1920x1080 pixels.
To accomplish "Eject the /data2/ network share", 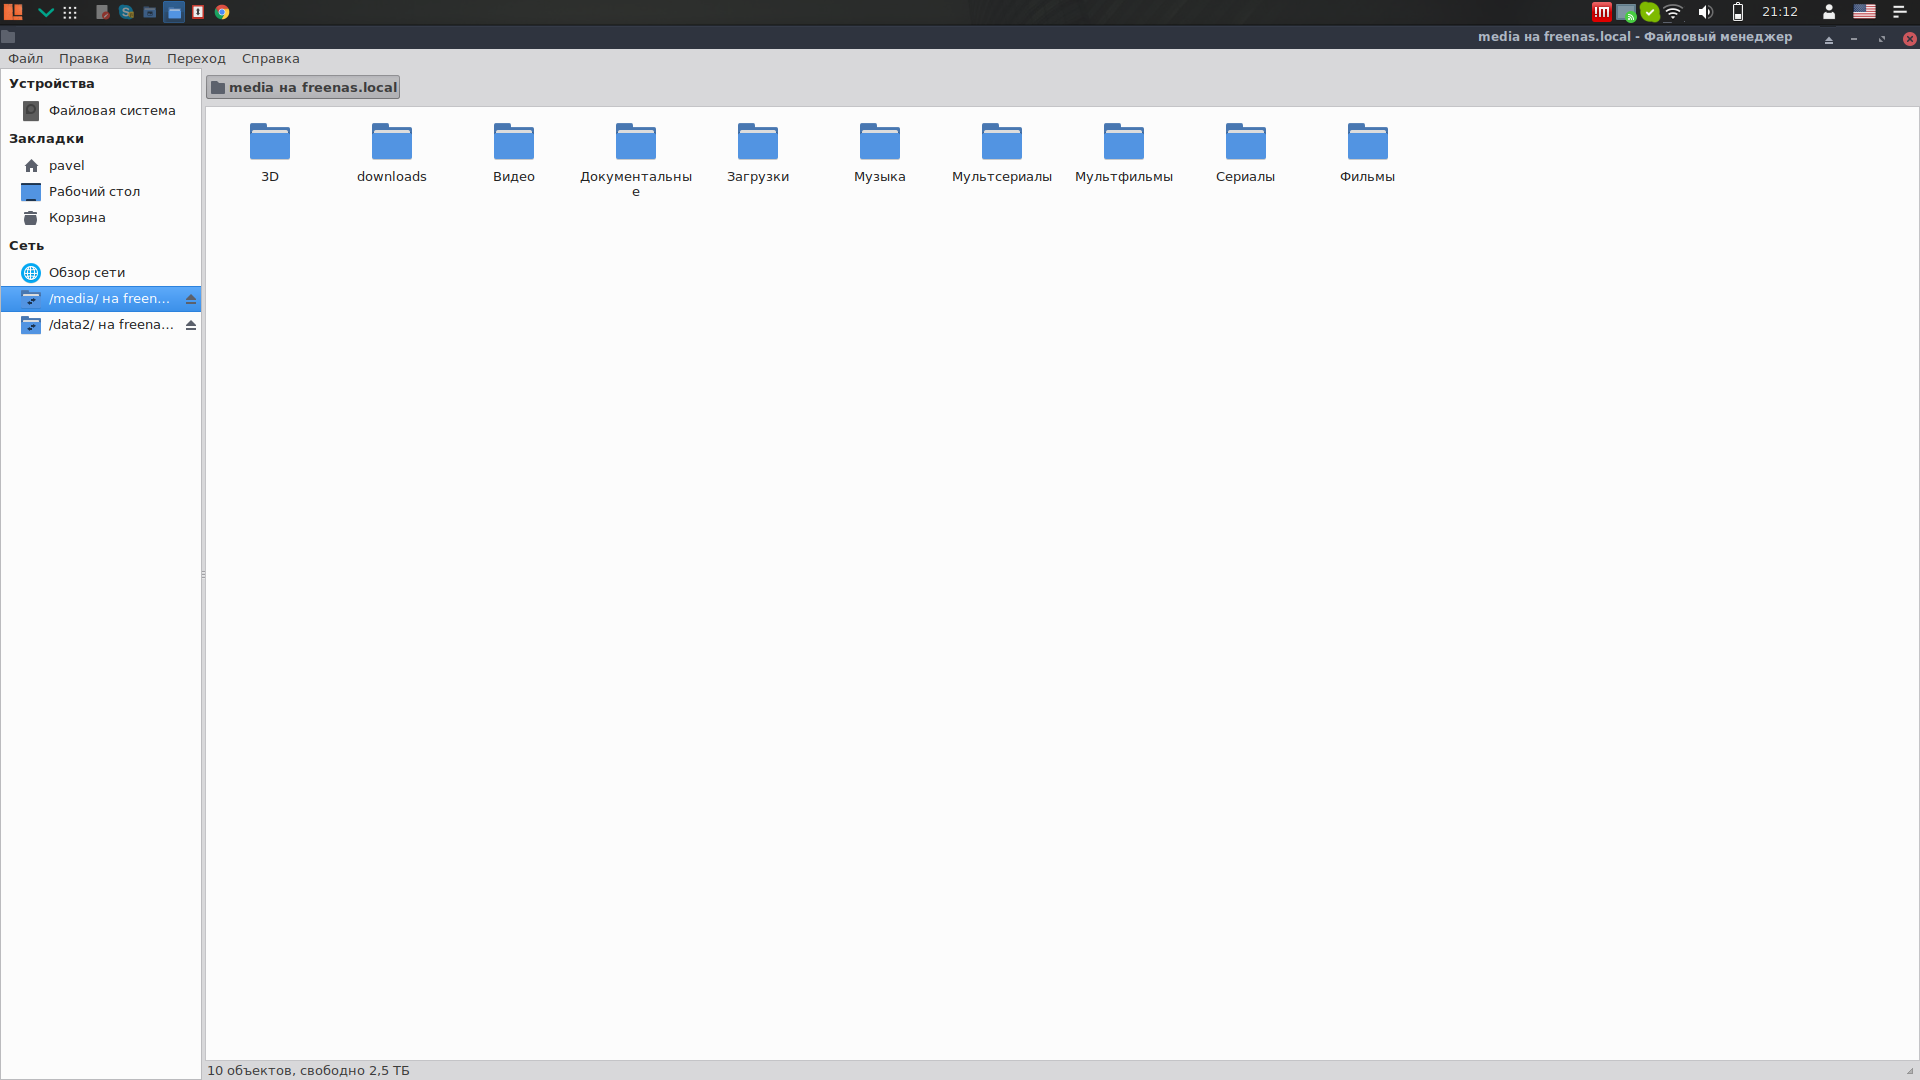I will pyautogui.click(x=190, y=325).
